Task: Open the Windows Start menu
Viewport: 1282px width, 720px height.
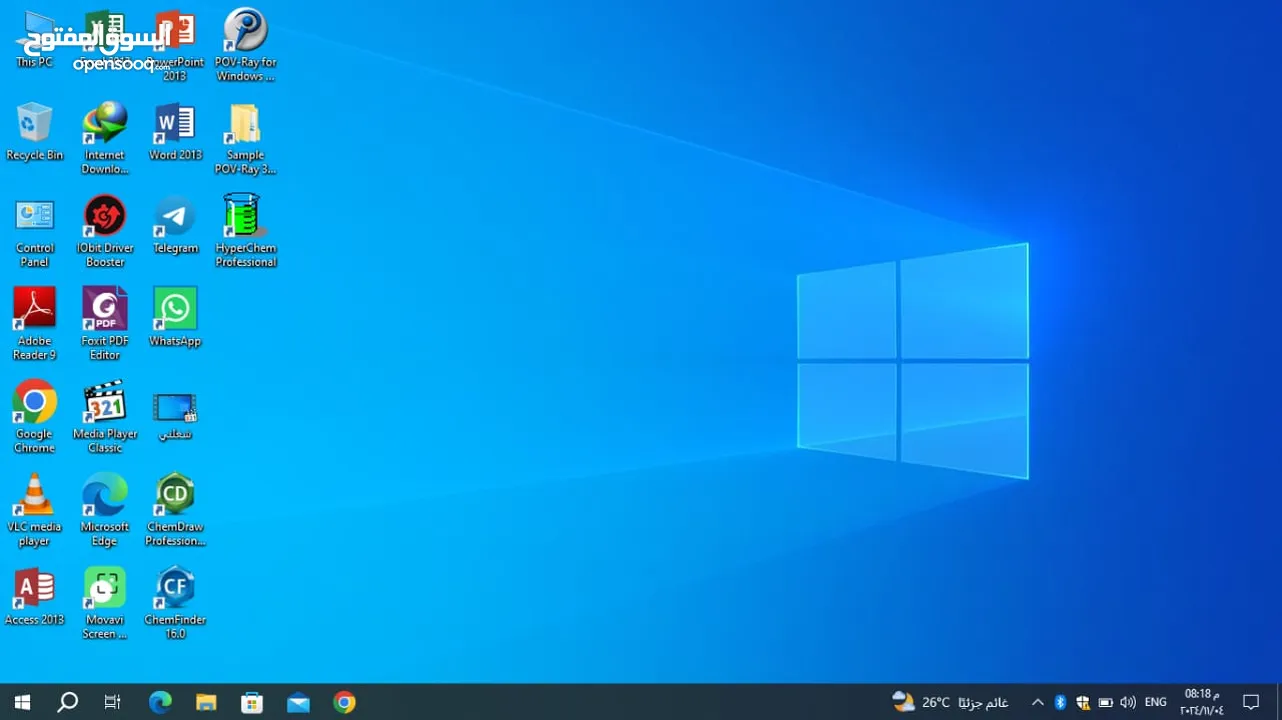Action: click(x=22, y=702)
